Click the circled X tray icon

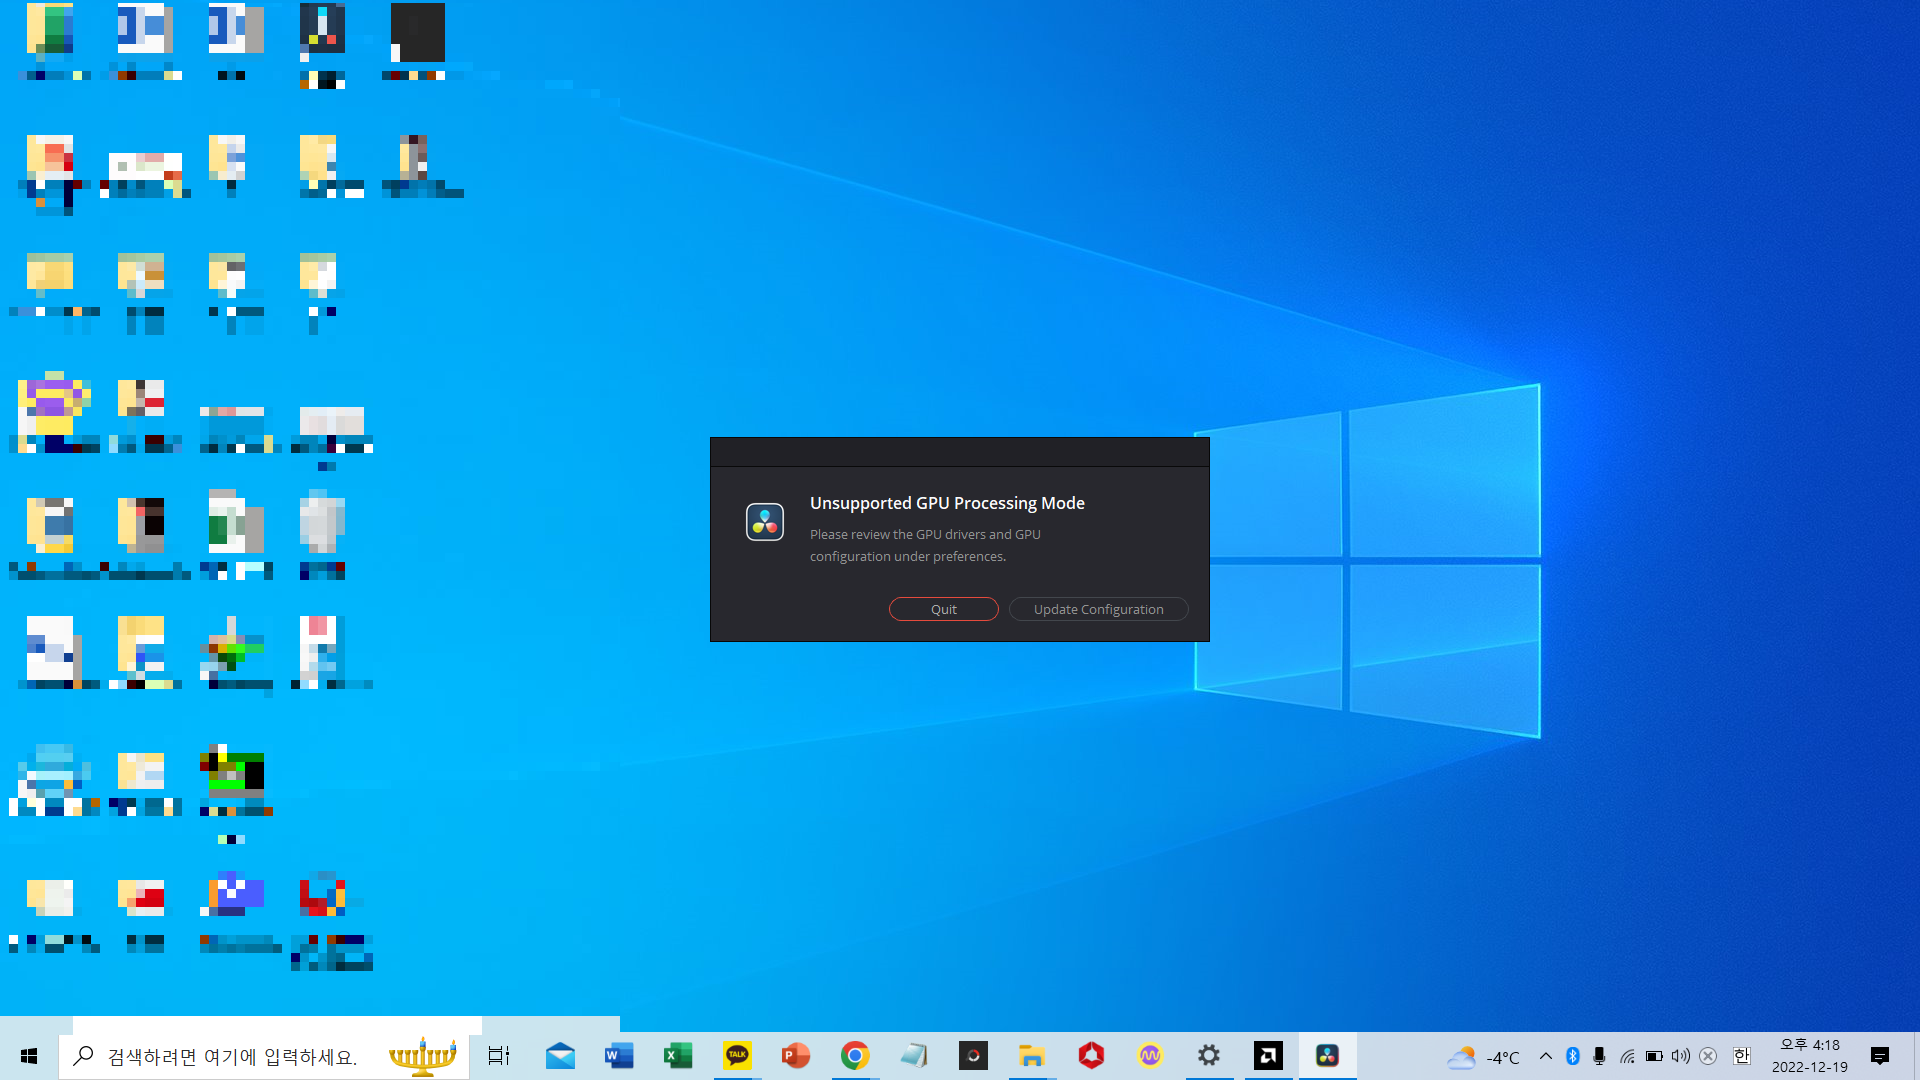[x=1708, y=1056]
